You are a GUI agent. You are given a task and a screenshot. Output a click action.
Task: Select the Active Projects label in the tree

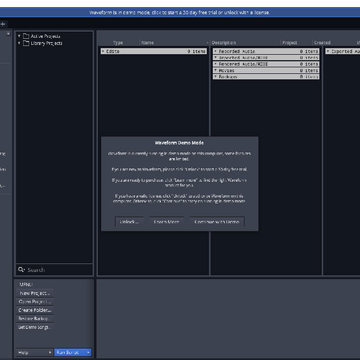pyautogui.click(x=45, y=36)
